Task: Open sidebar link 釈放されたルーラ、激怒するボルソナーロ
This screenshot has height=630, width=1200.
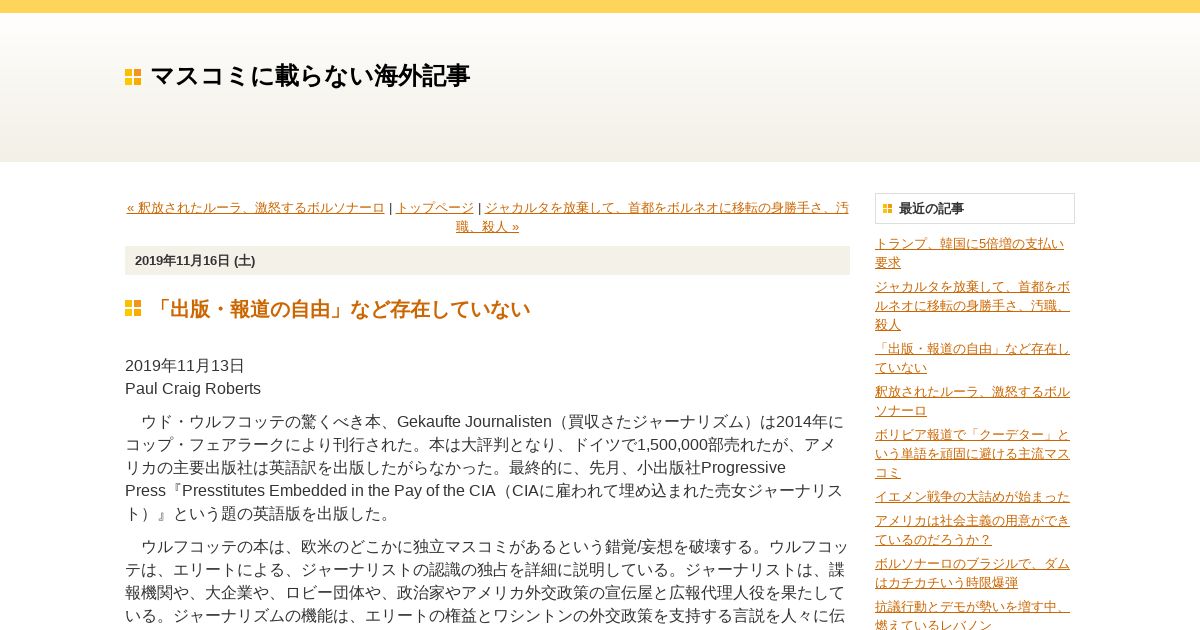Action: pyautogui.click(x=972, y=401)
